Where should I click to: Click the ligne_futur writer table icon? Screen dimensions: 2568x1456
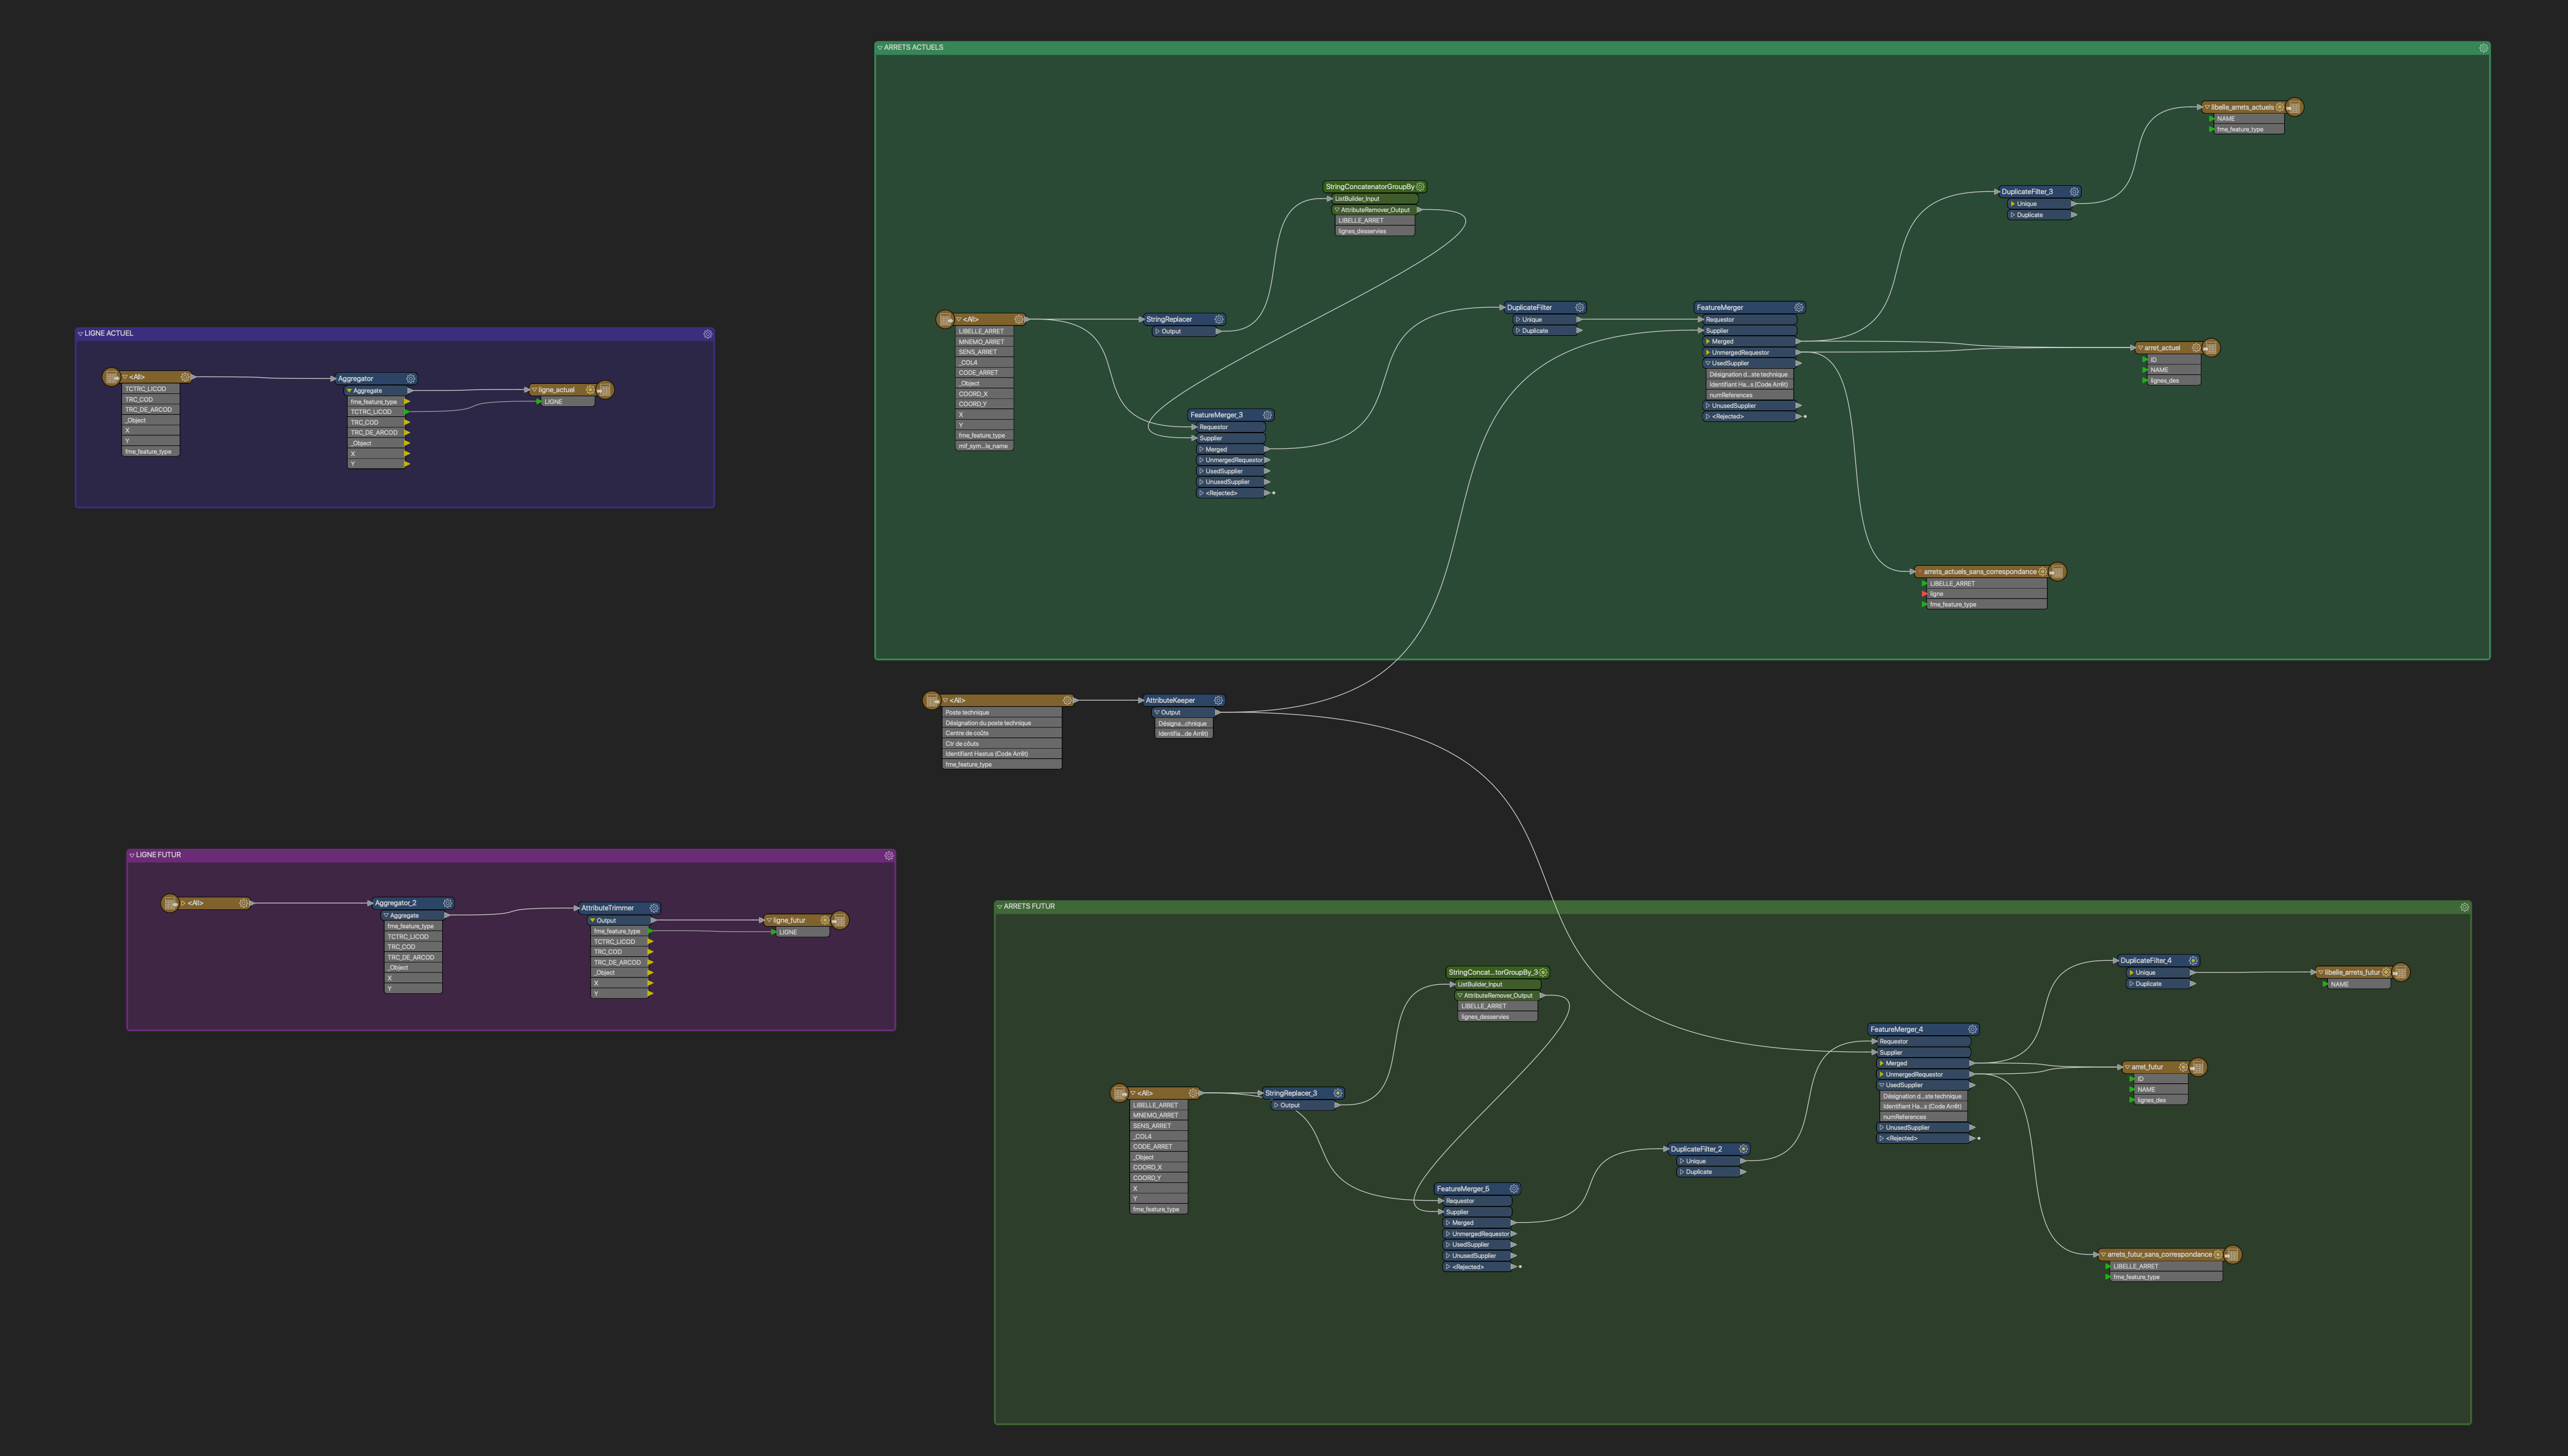[x=840, y=920]
